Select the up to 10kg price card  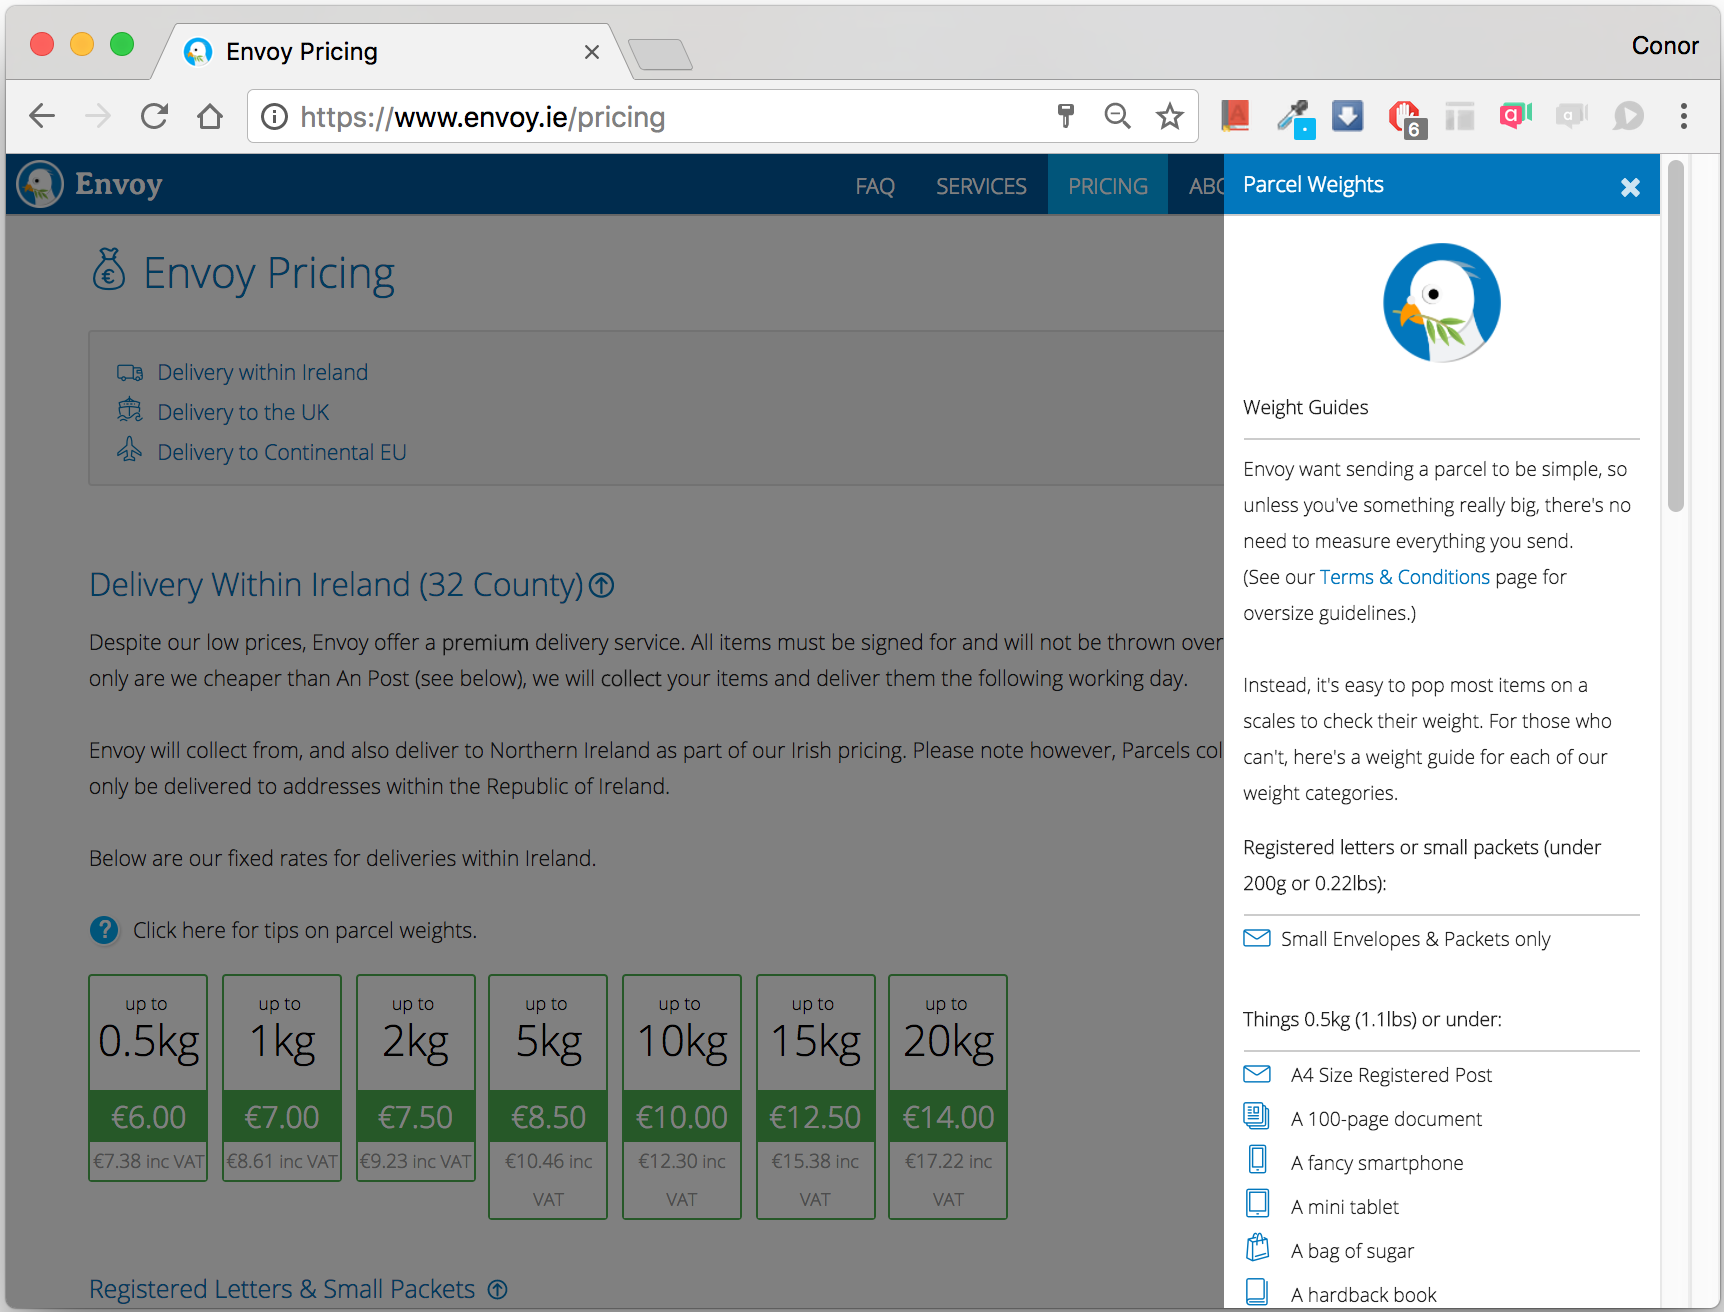coord(682,1097)
